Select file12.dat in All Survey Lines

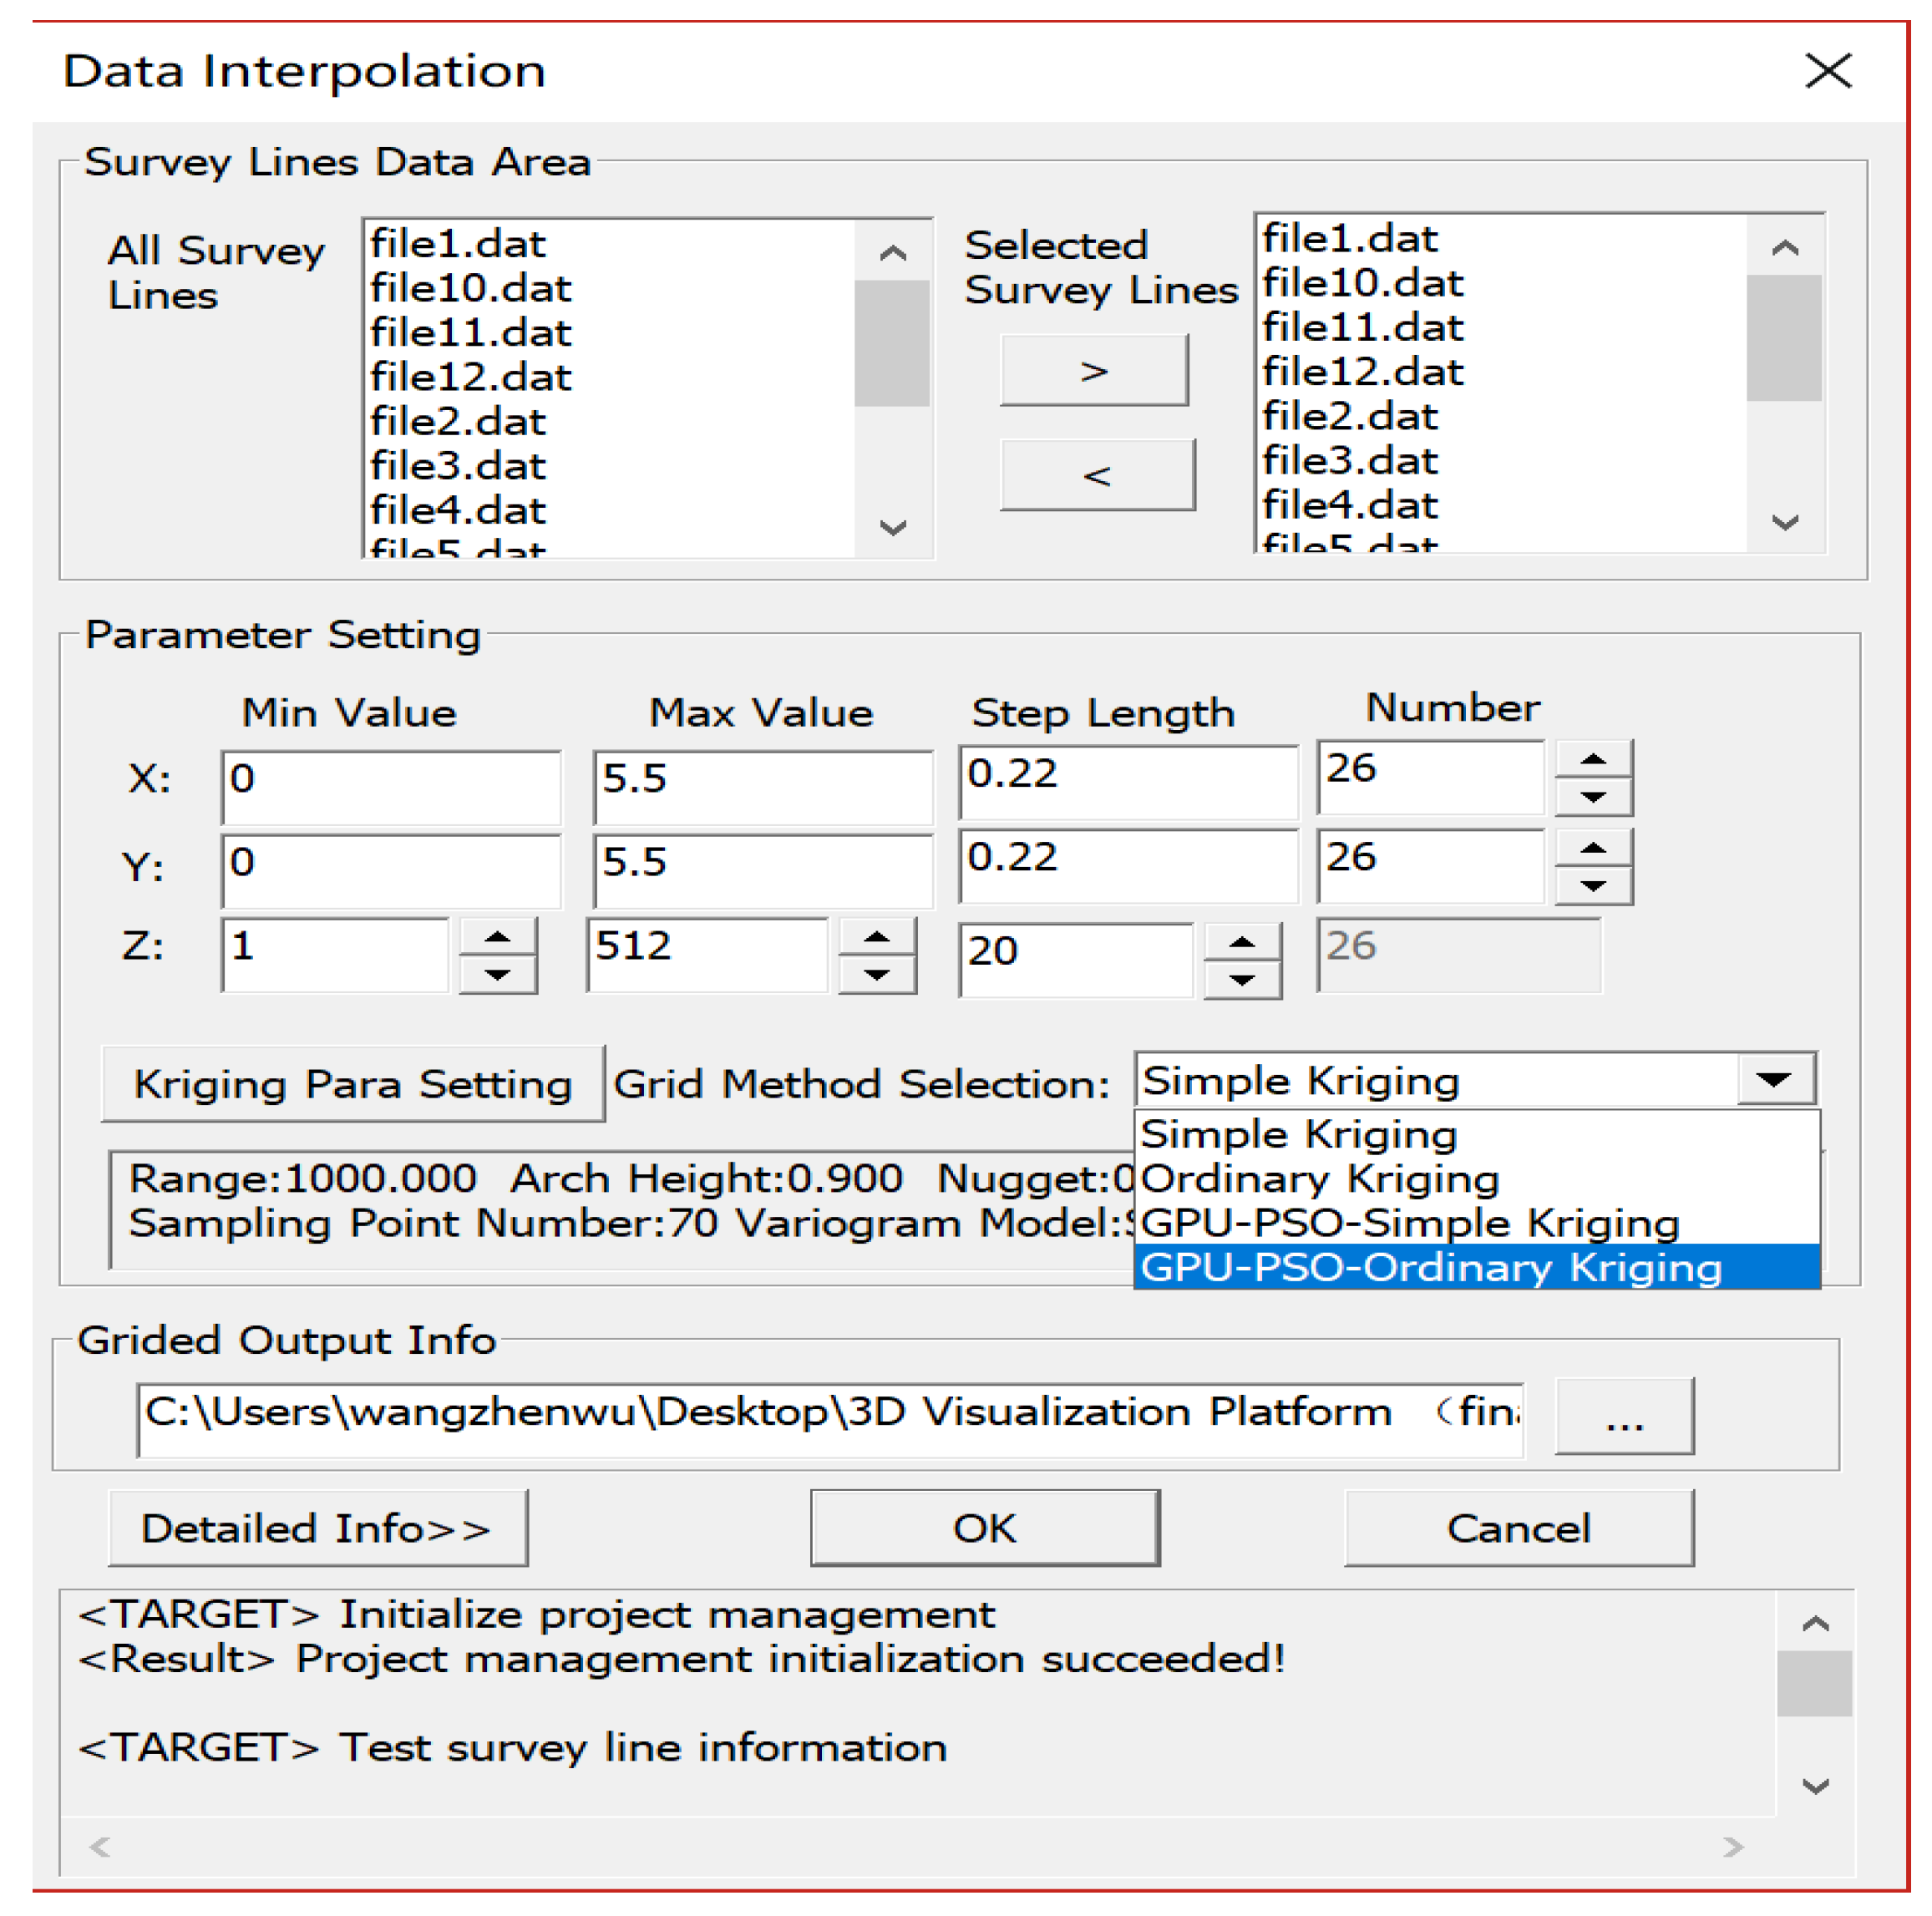tap(471, 377)
